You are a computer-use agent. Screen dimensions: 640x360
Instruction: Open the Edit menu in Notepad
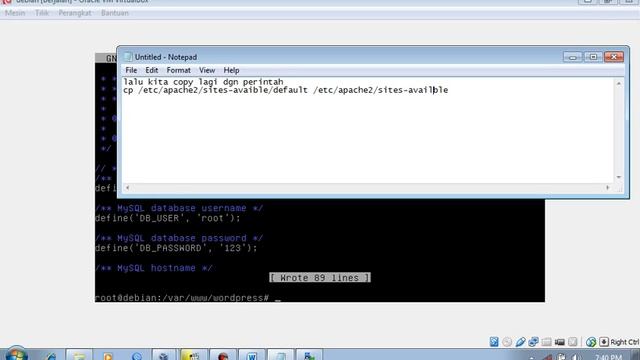(x=151, y=70)
